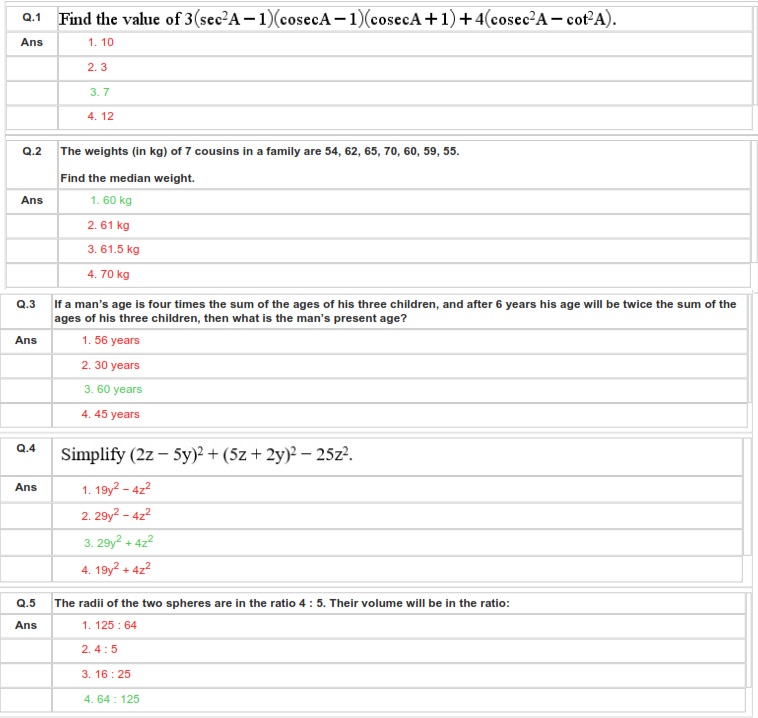Click the median weight question text

[260, 151]
